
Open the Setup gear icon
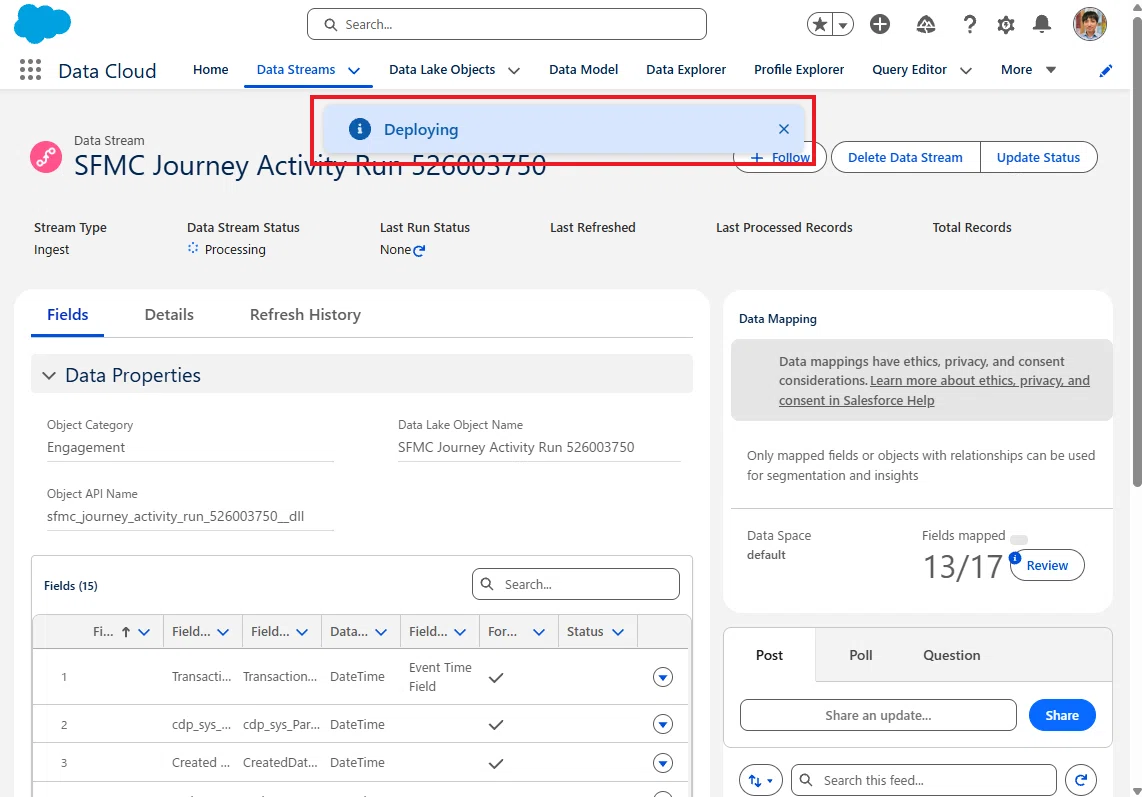click(x=1006, y=25)
